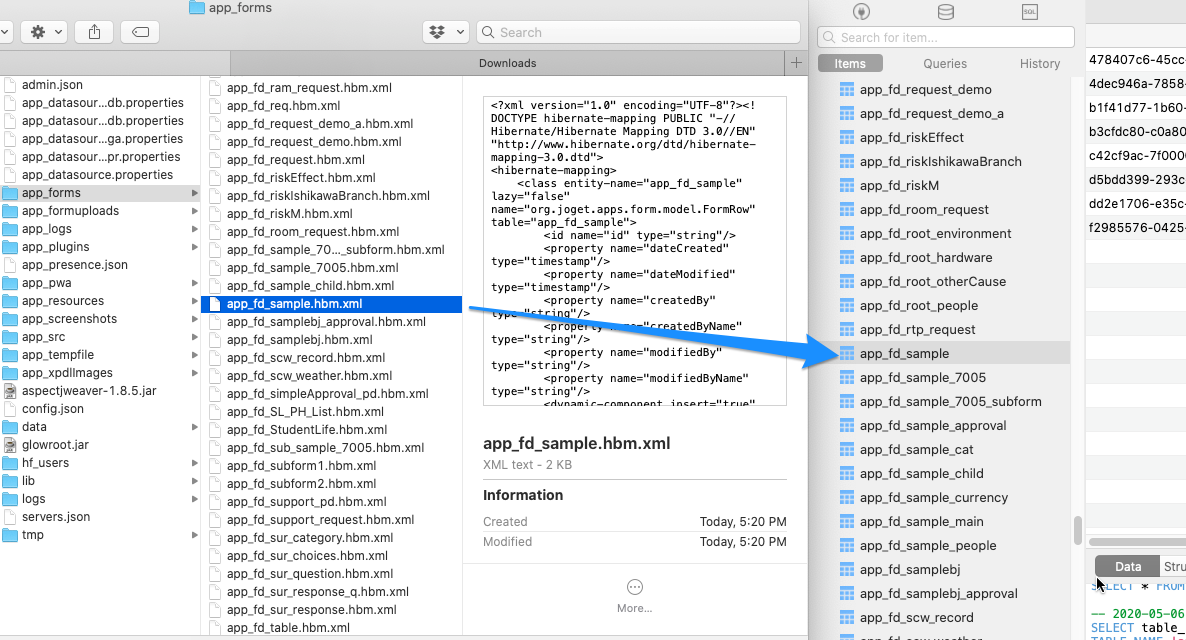The width and height of the screenshot is (1186, 640).
Task: Click the Finder share icon
Action: [94, 32]
